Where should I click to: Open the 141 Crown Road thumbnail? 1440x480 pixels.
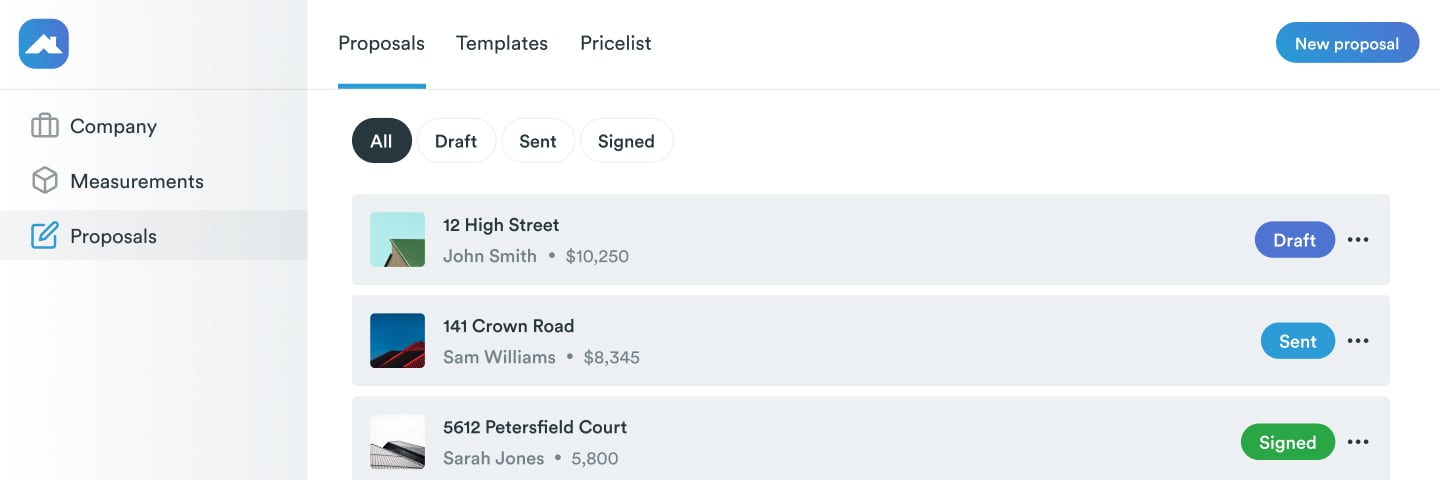[x=397, y=341]
